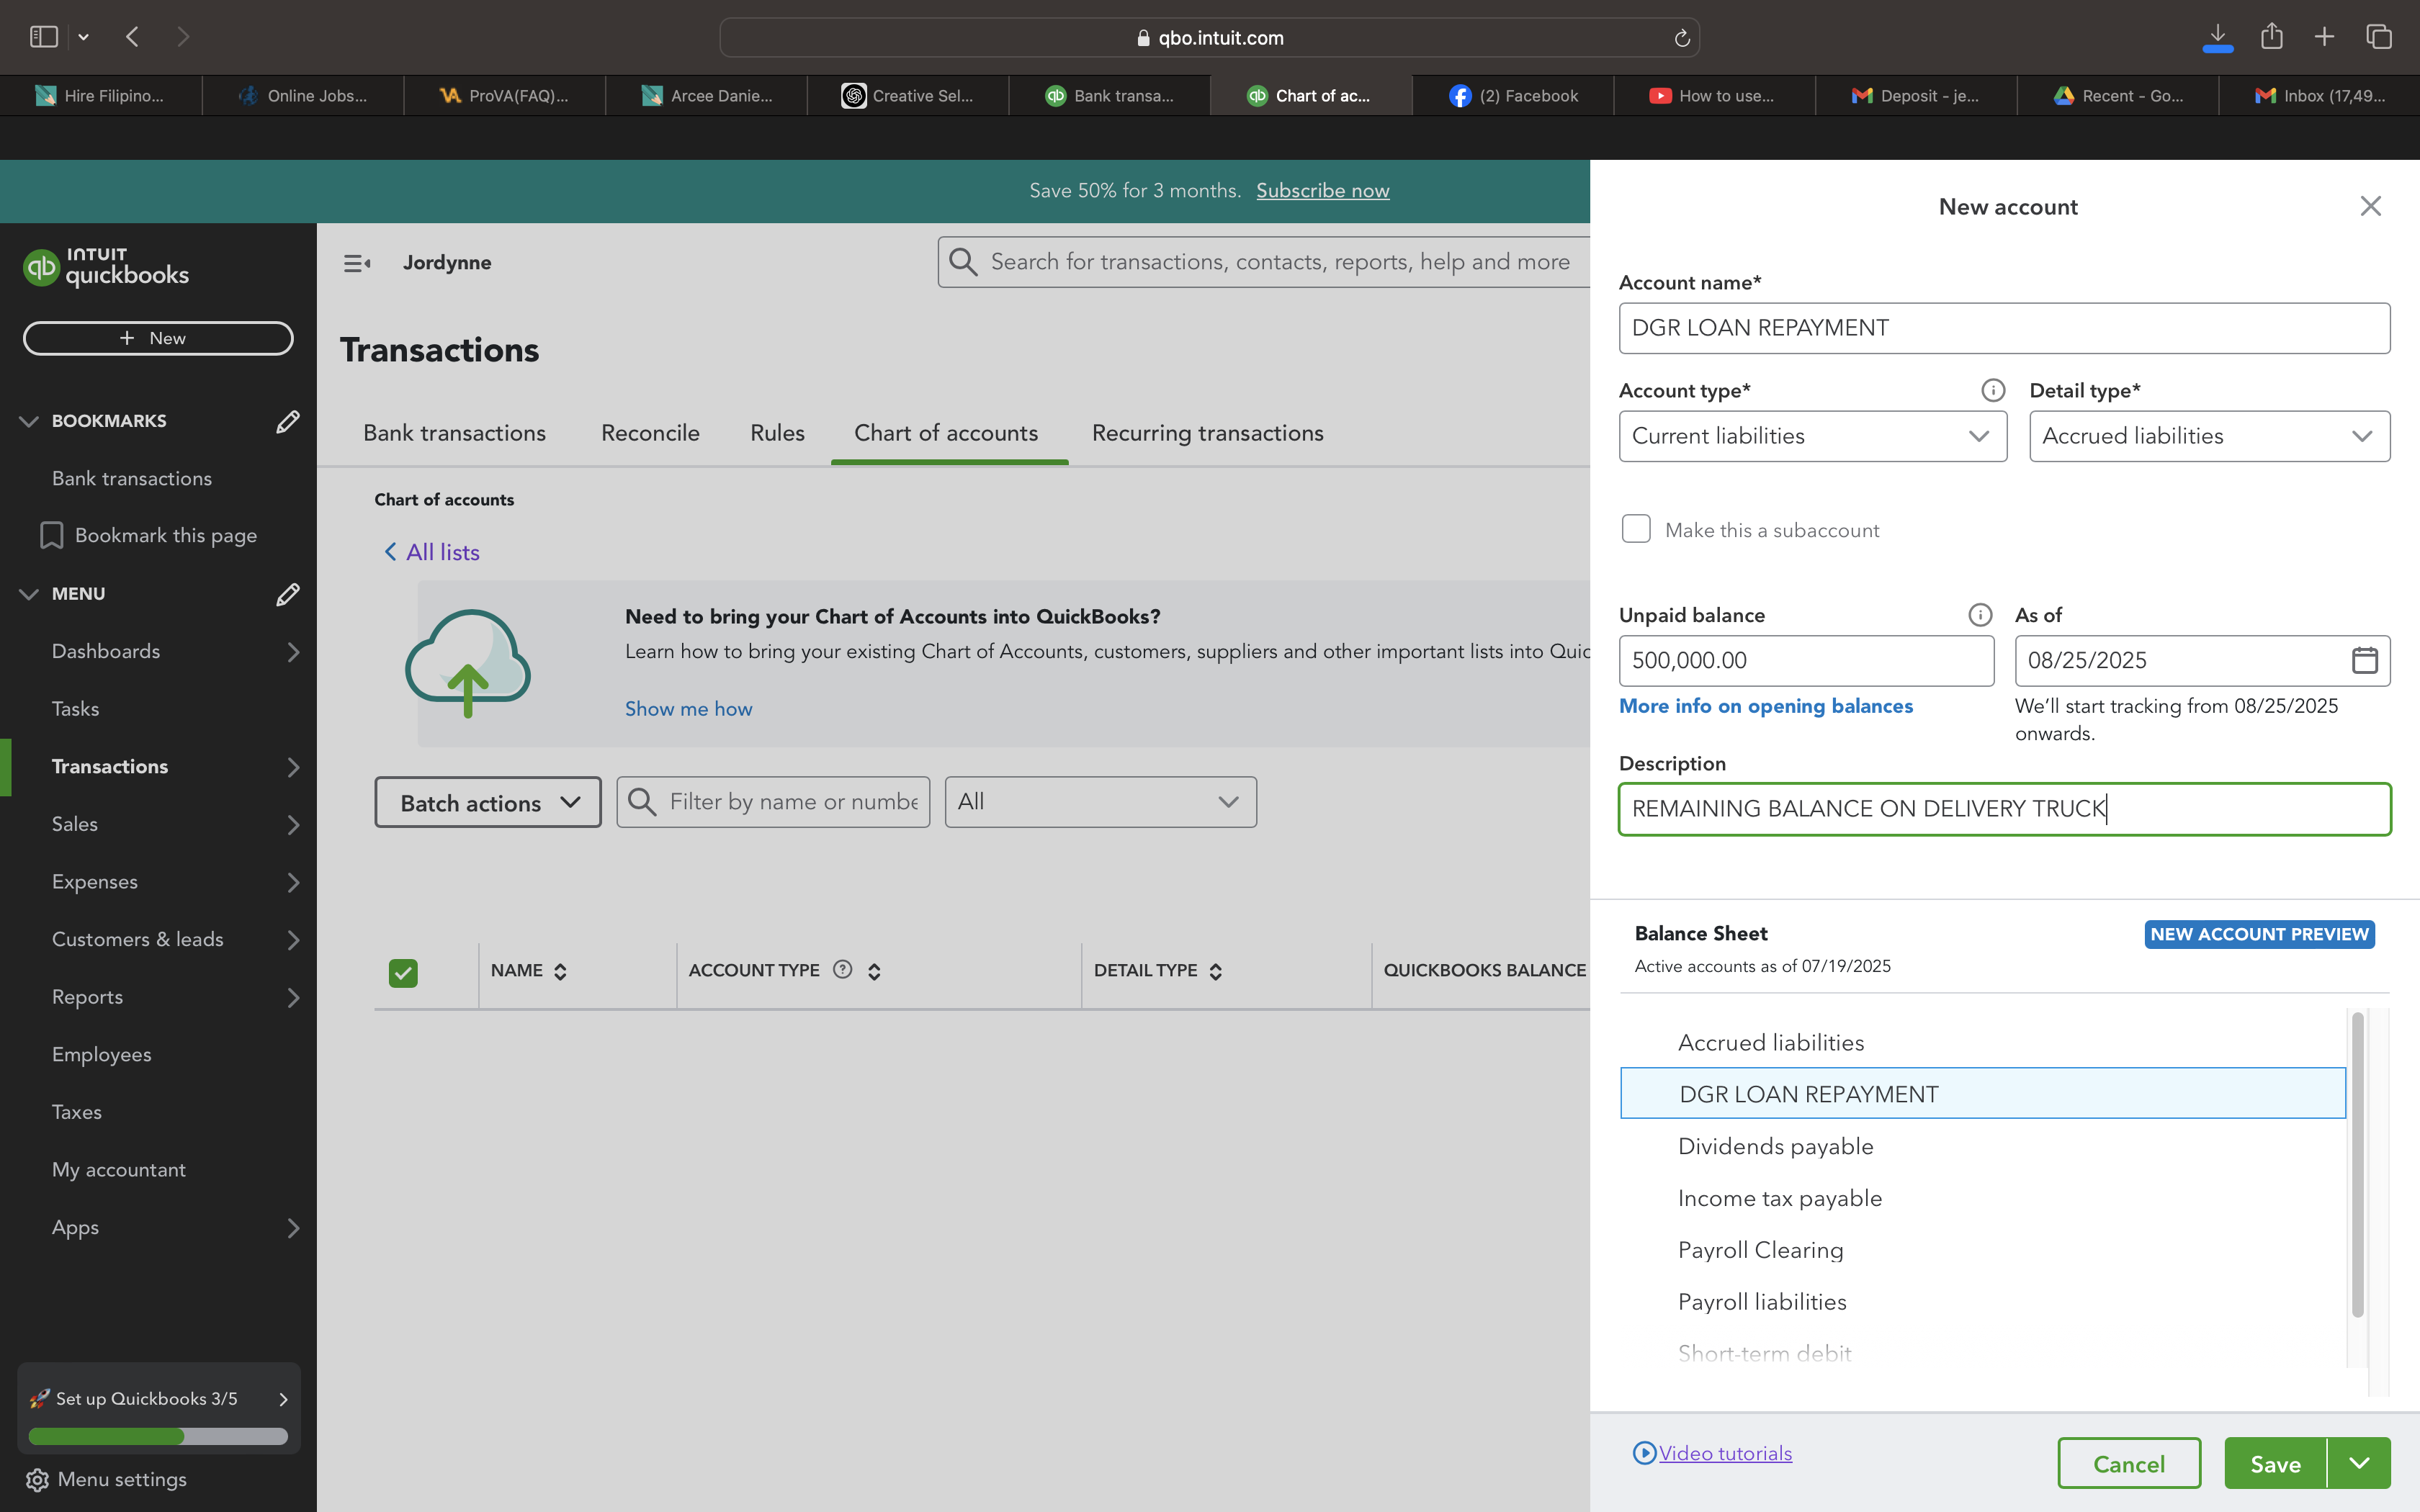The image size is (2420, 1512).
Task: Switch to the Bank transa... browser tab
Action: [x=1109, y=96]
